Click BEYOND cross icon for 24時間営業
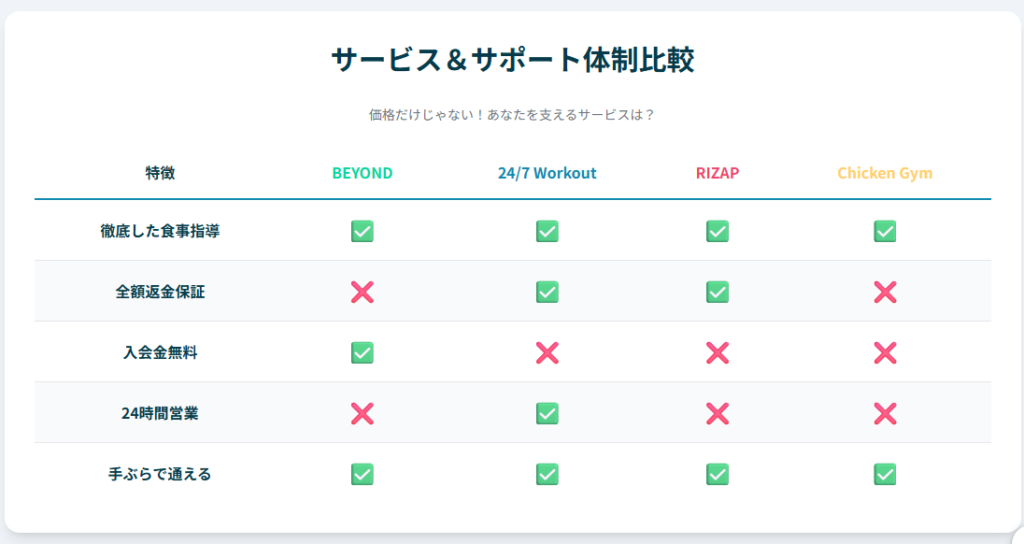The width and height of the screenshot is (1024, 544). pyautogui.click(x=362, y=413)
